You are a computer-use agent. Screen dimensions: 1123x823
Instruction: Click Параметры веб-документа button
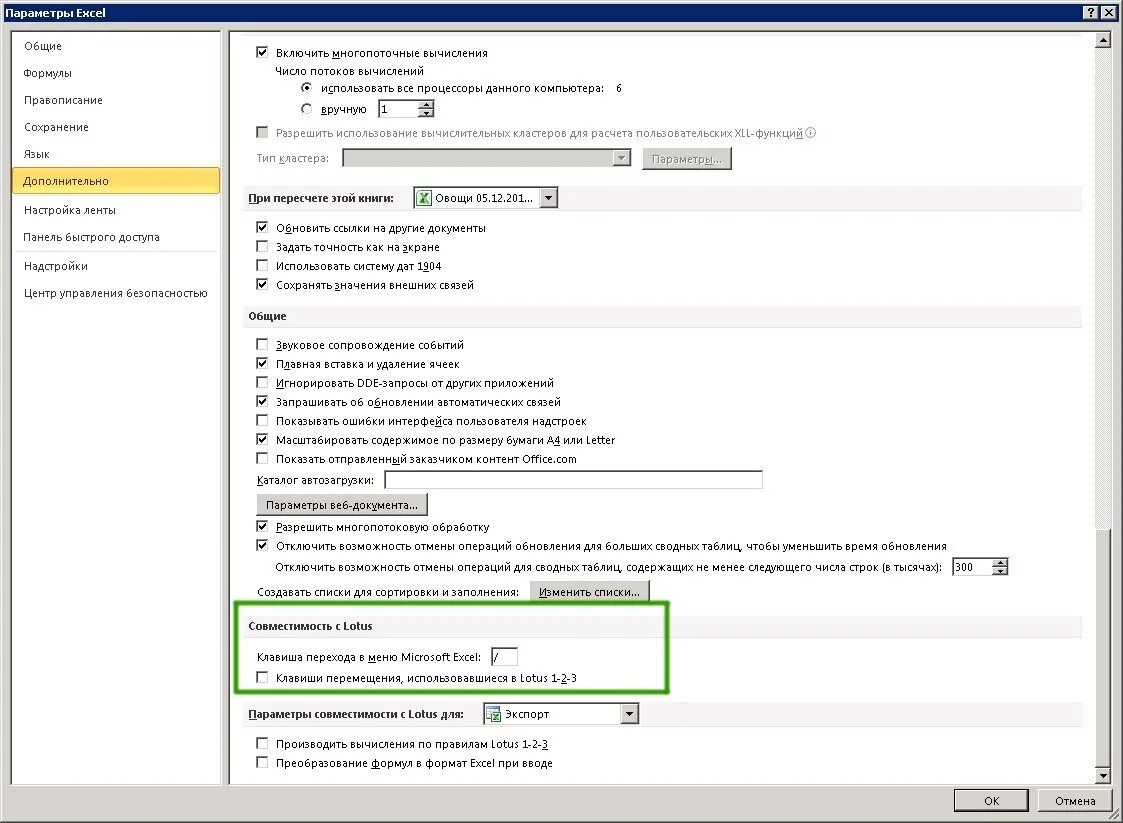342,505
